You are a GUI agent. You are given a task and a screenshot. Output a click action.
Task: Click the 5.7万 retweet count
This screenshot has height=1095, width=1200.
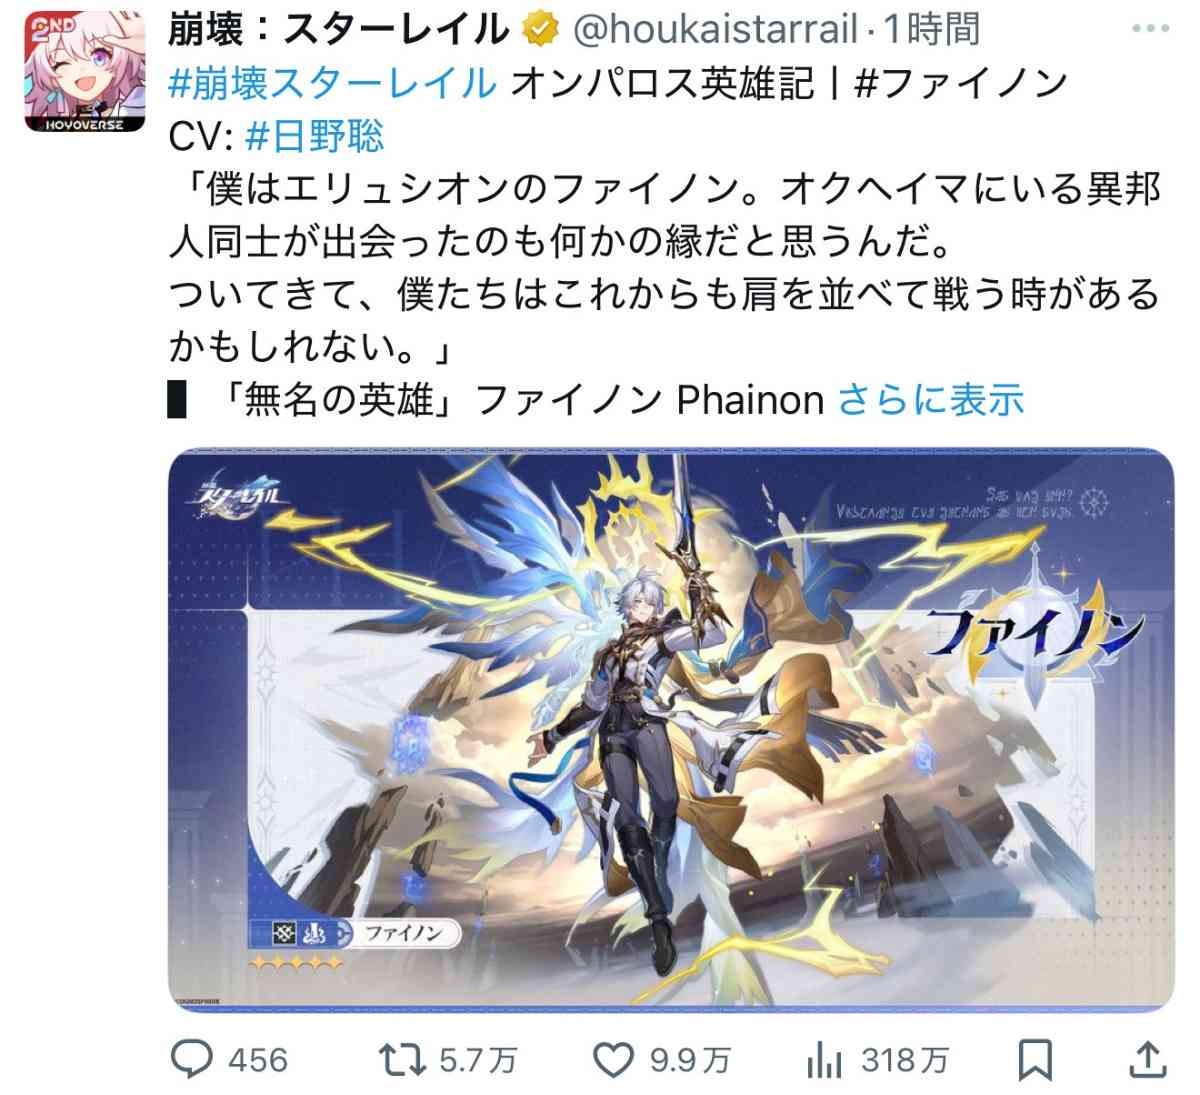coord(479,1060)
